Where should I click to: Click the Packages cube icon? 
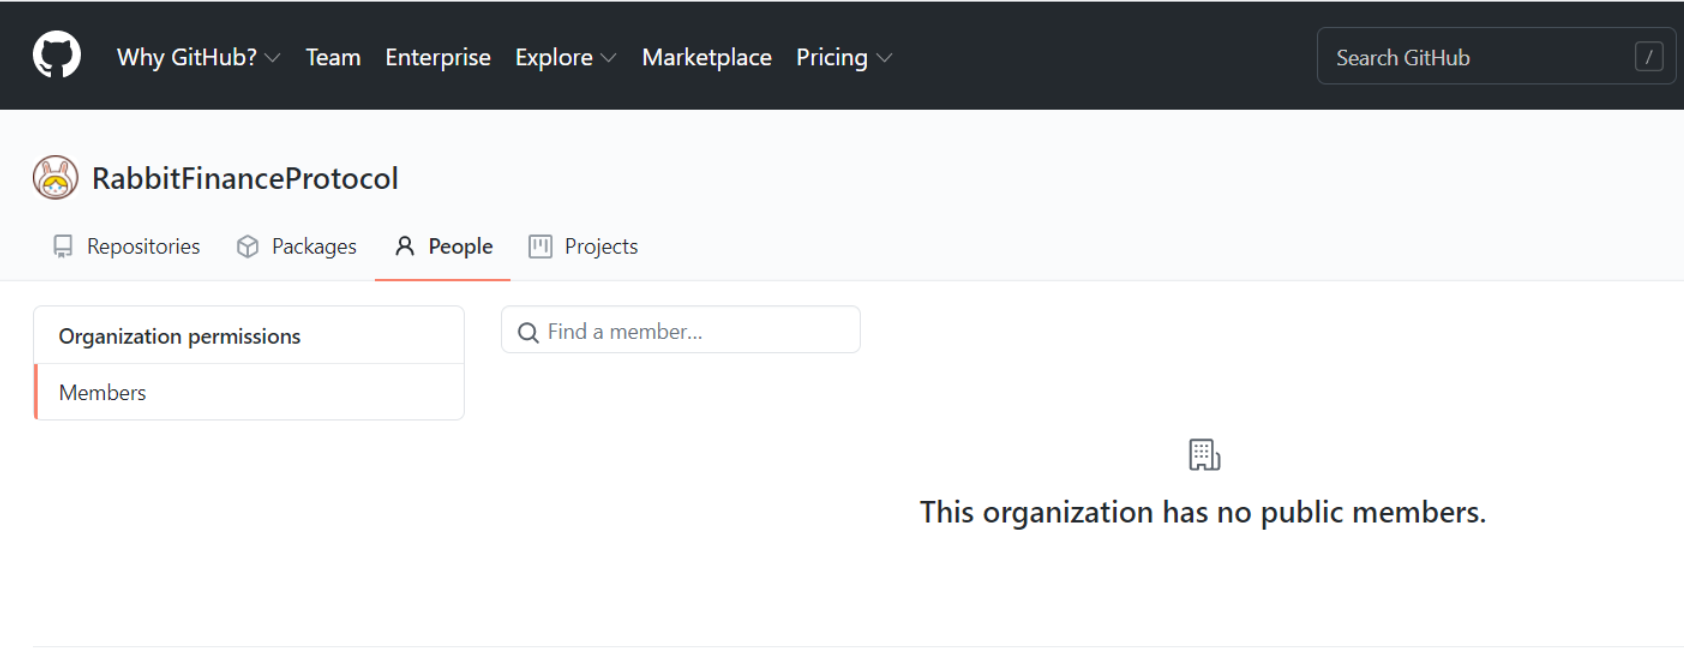[247, 247]
